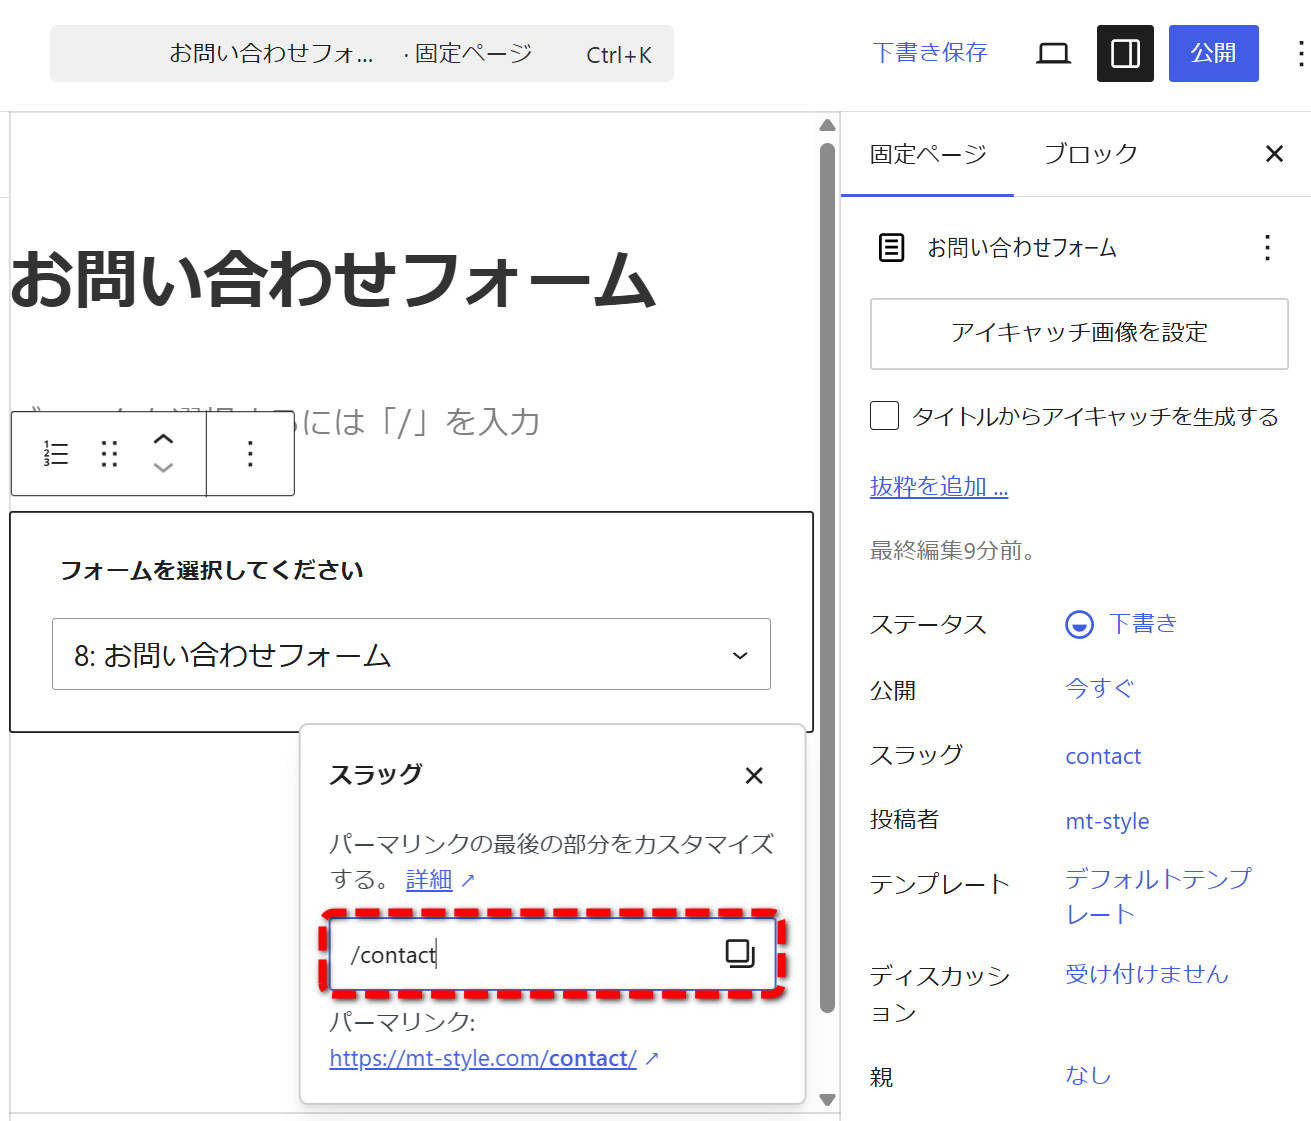Click the status draft circle icon

1079,625
